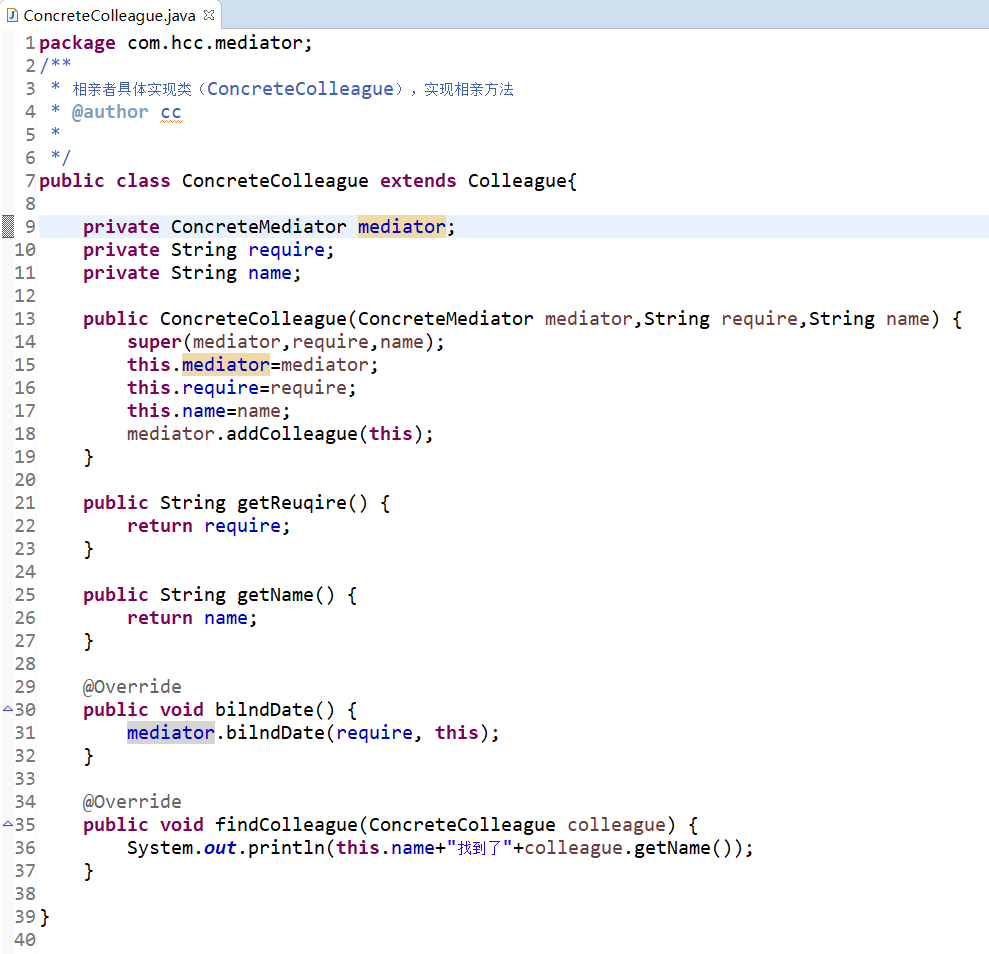Click 'System' on line 36
Screen dimensions: 989x954
(160, 847)
